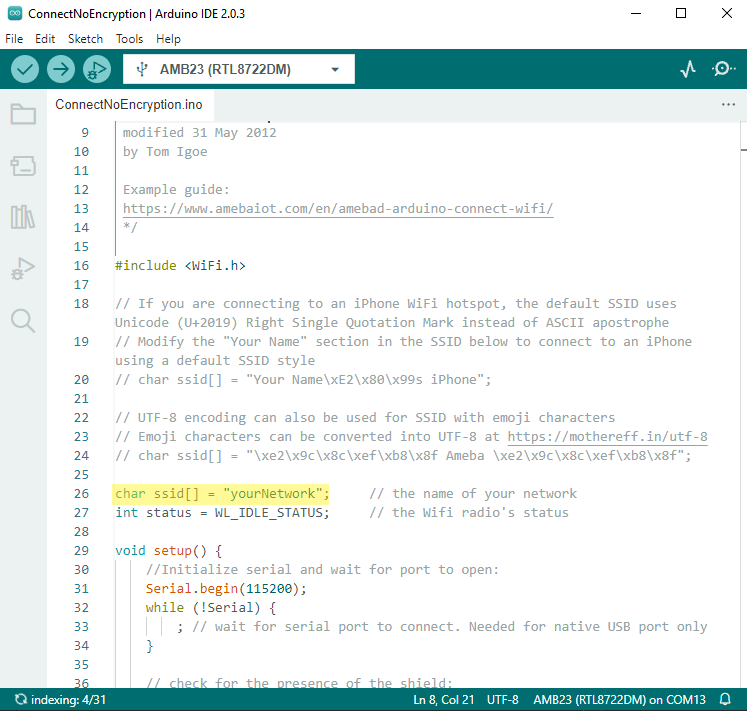
Task: Click the Arduino IDE app icon in title bar
Action: click(15, 13)
